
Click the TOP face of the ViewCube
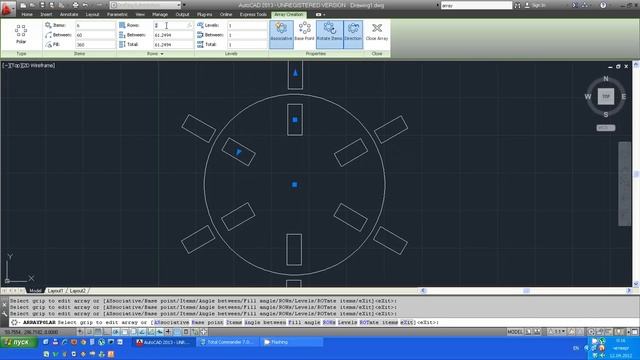point(606,96)
